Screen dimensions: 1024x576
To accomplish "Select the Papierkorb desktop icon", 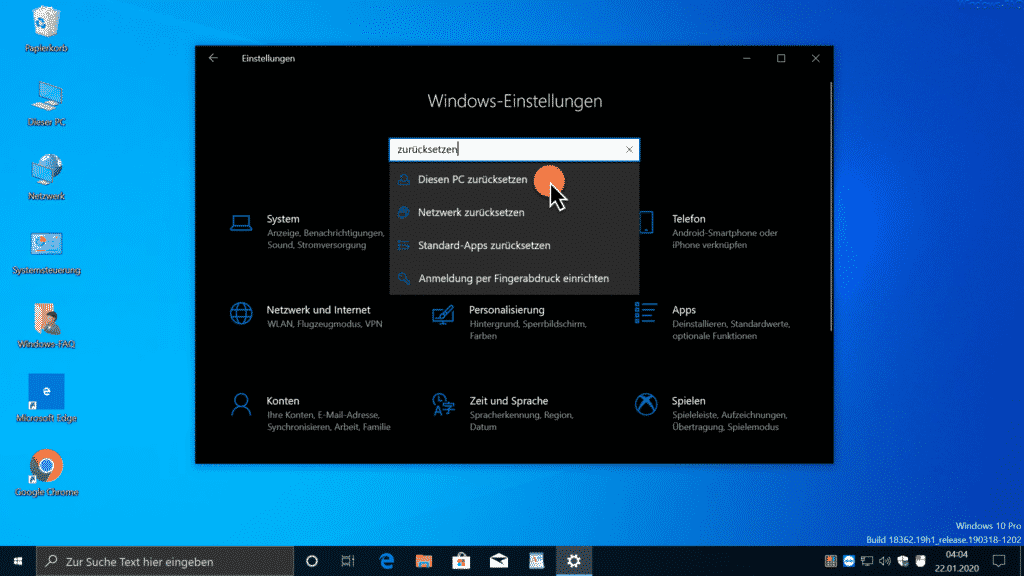I will (46, 30).
